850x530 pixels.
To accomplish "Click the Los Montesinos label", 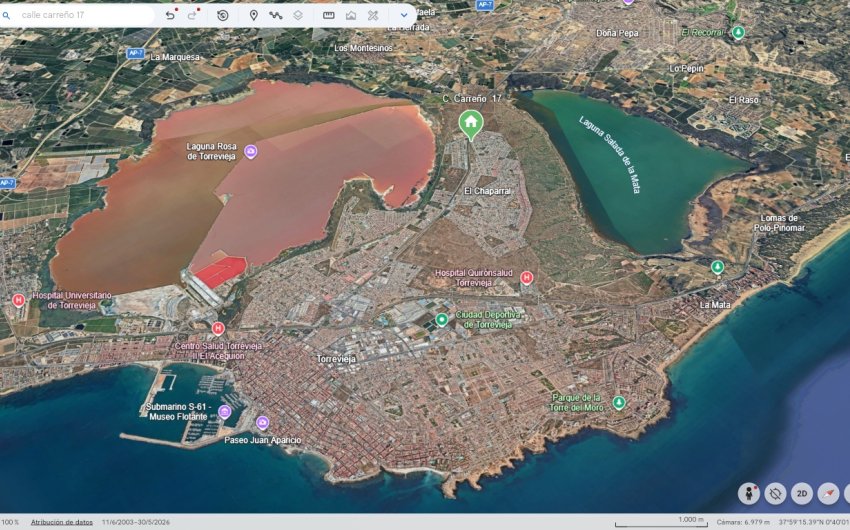I will tap(363, 48).
